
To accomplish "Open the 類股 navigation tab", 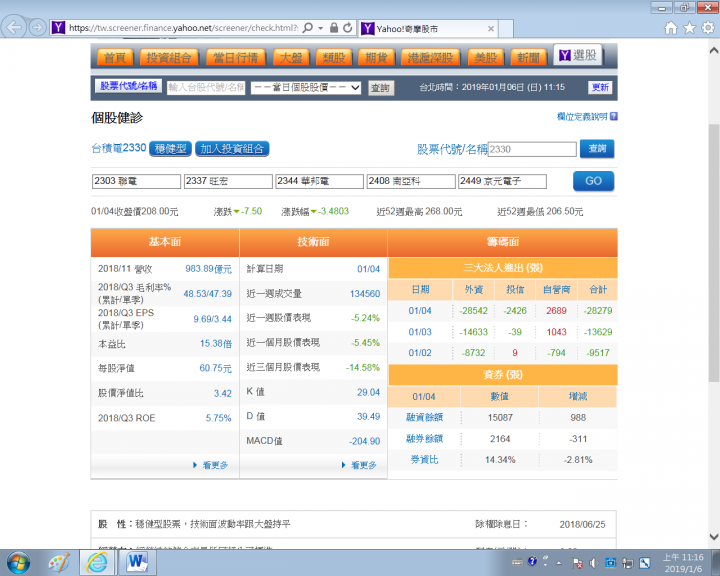I will [x=334, y=57].
